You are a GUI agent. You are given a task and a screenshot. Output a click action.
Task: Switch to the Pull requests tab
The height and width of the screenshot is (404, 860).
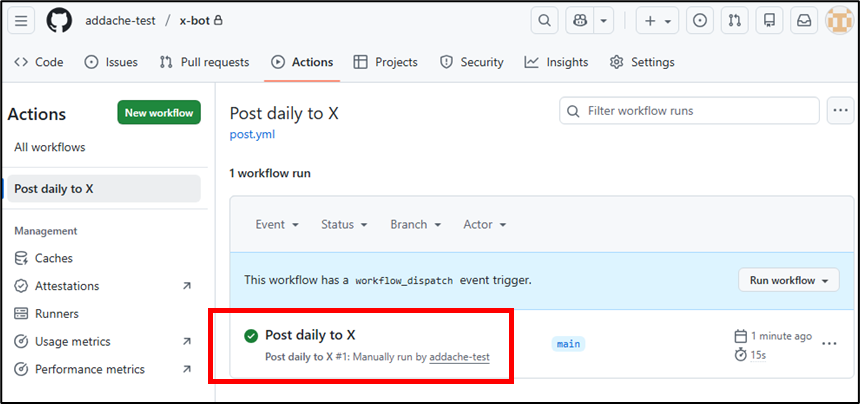click(x=204, y=62)
